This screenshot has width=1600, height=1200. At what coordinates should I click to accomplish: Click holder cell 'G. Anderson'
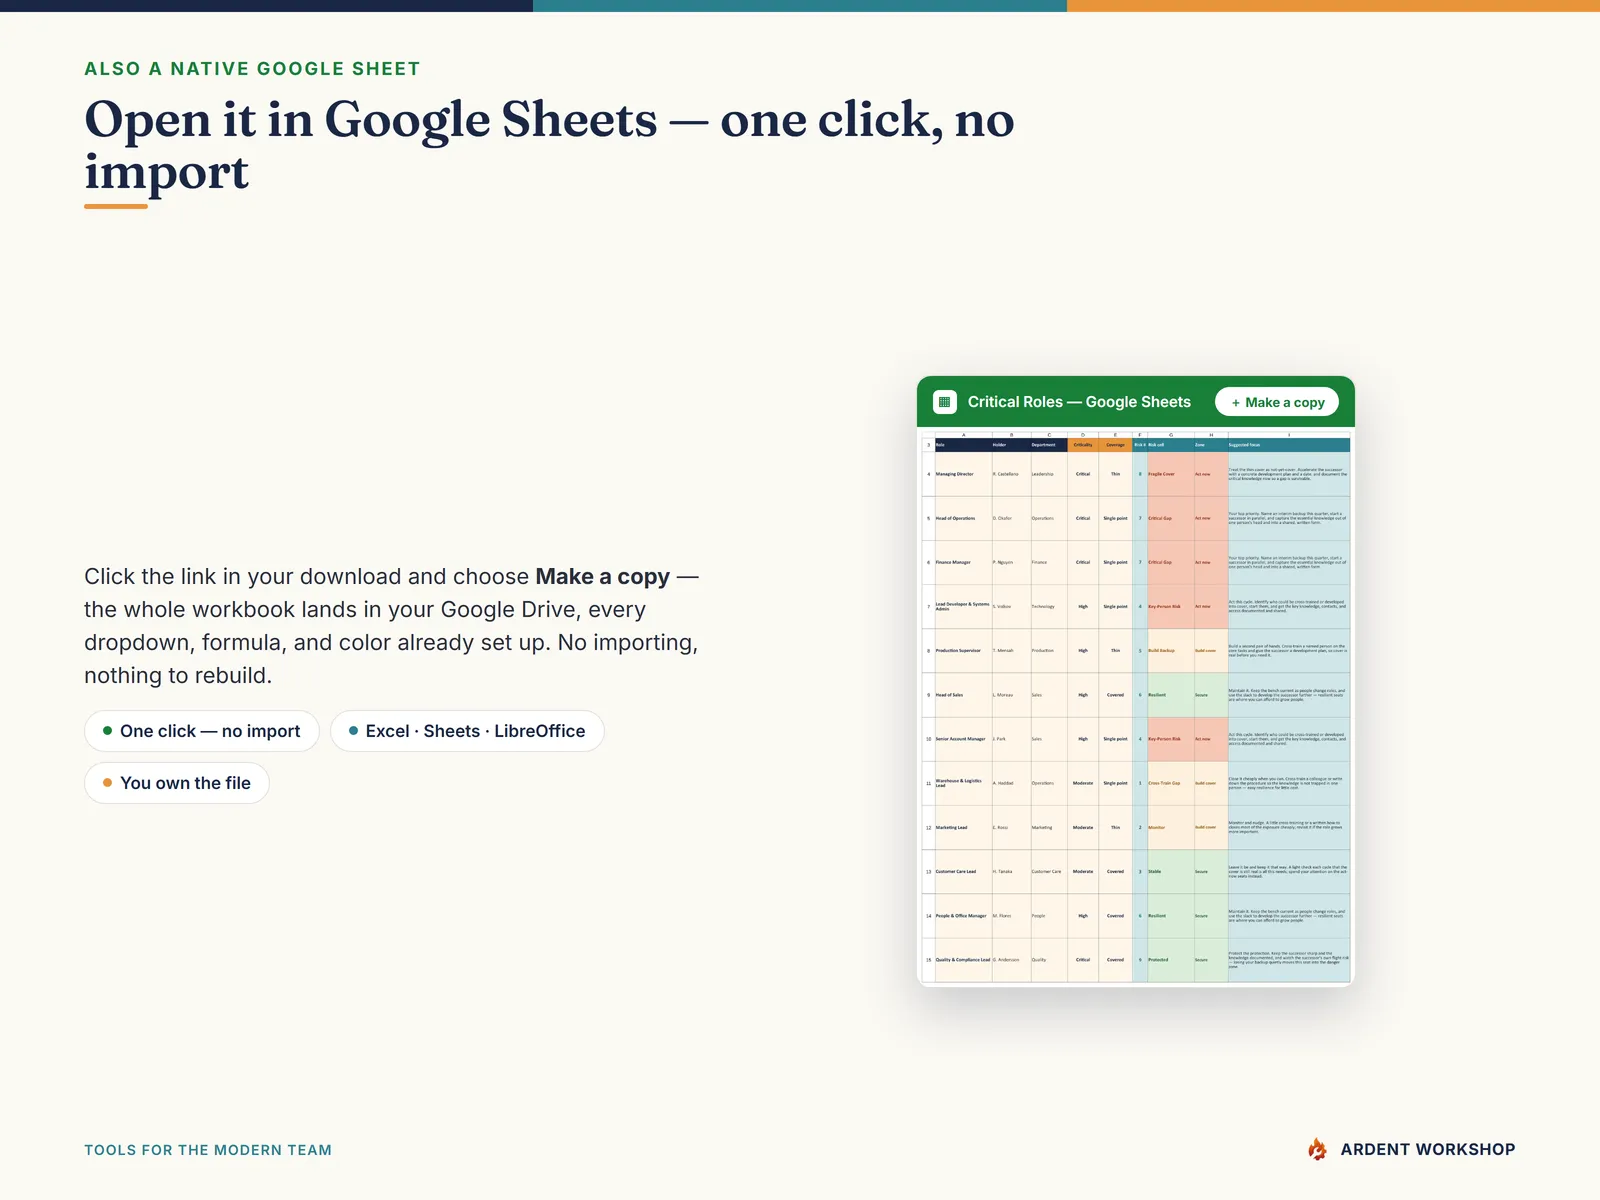[1010, 959]
